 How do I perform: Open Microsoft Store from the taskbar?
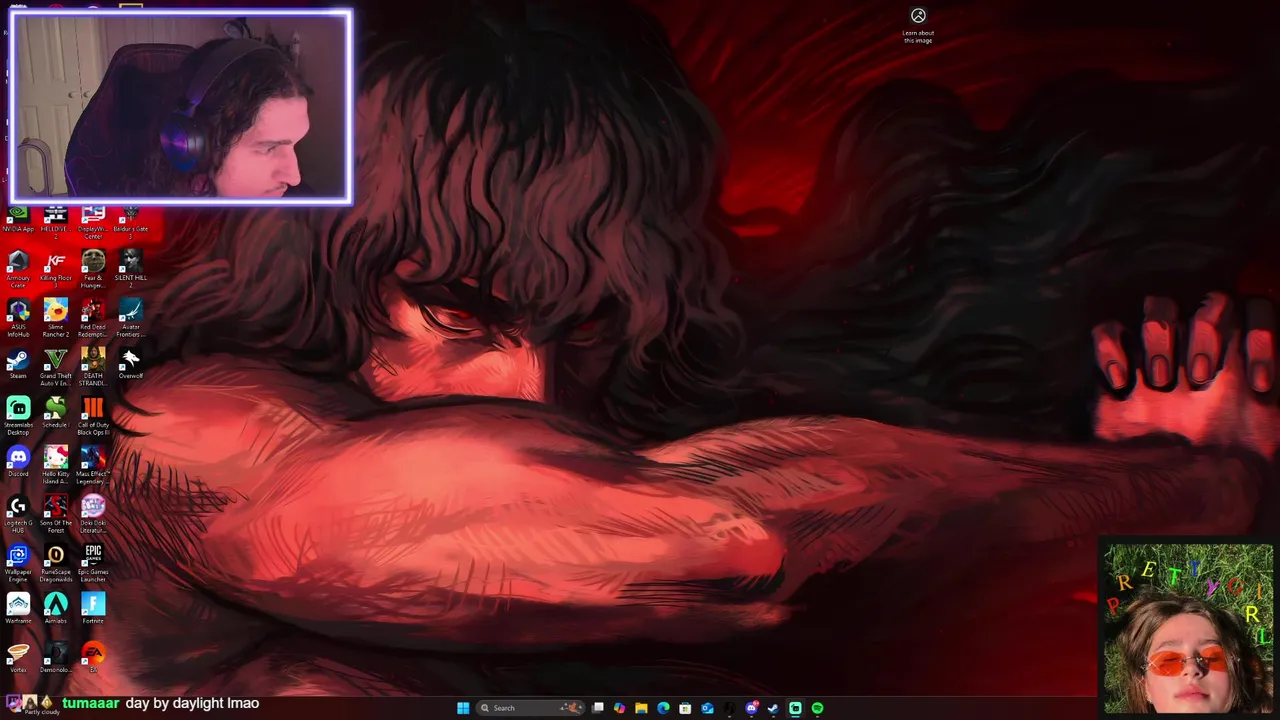click(x=685, y=708)
